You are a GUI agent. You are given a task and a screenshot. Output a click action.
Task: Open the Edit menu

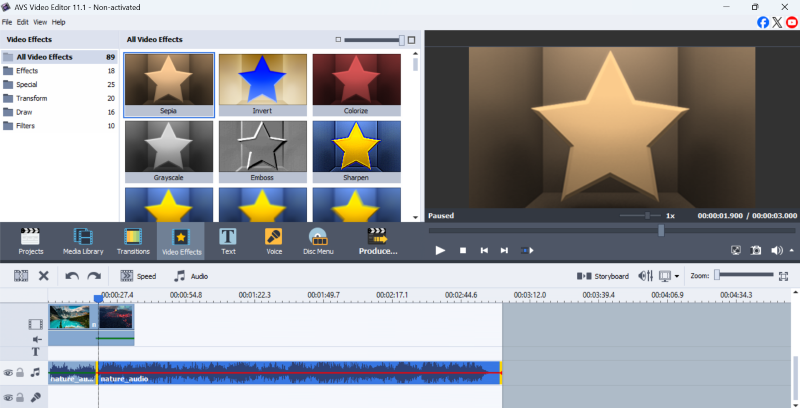point(22,21)
